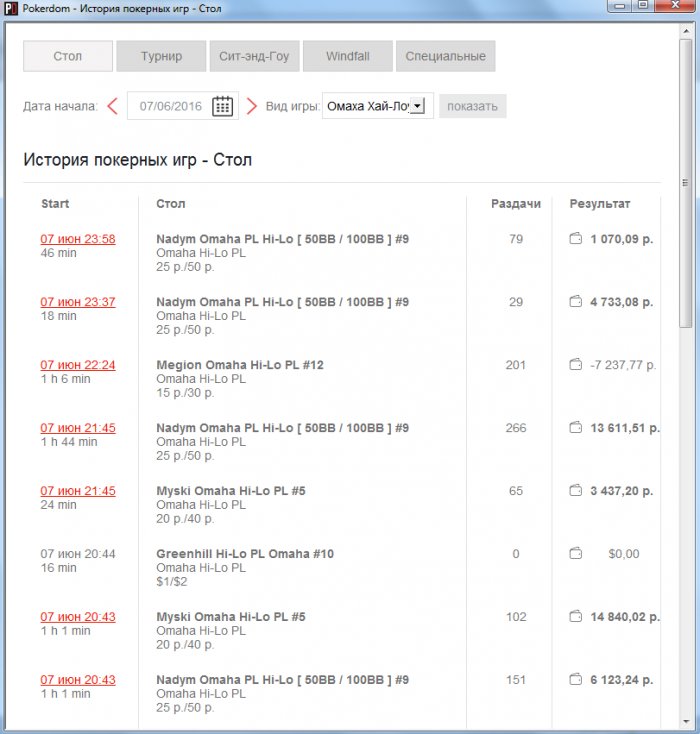Click the Pokerdom logo in title bar
This screenshot has width=700, height=734.
click(x=11, y=8)
